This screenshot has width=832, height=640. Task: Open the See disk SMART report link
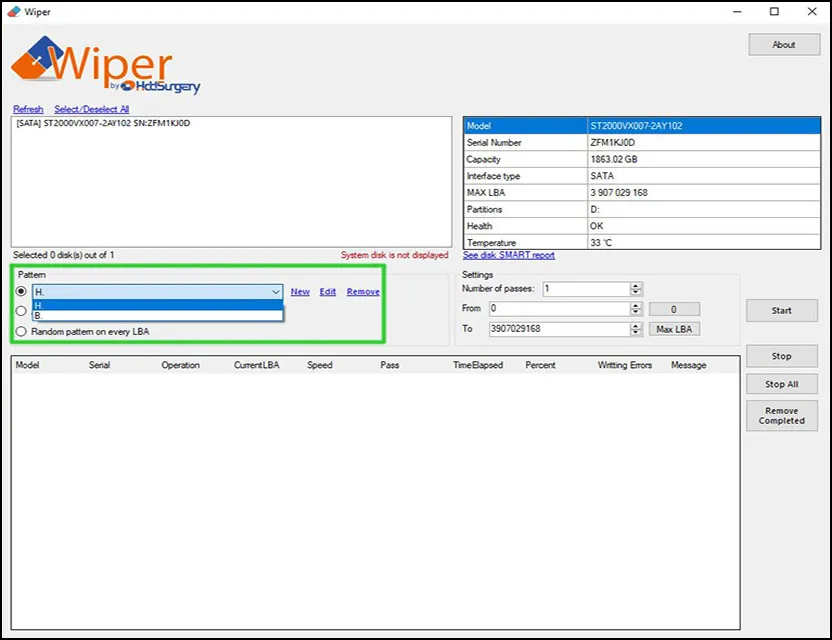508,255
